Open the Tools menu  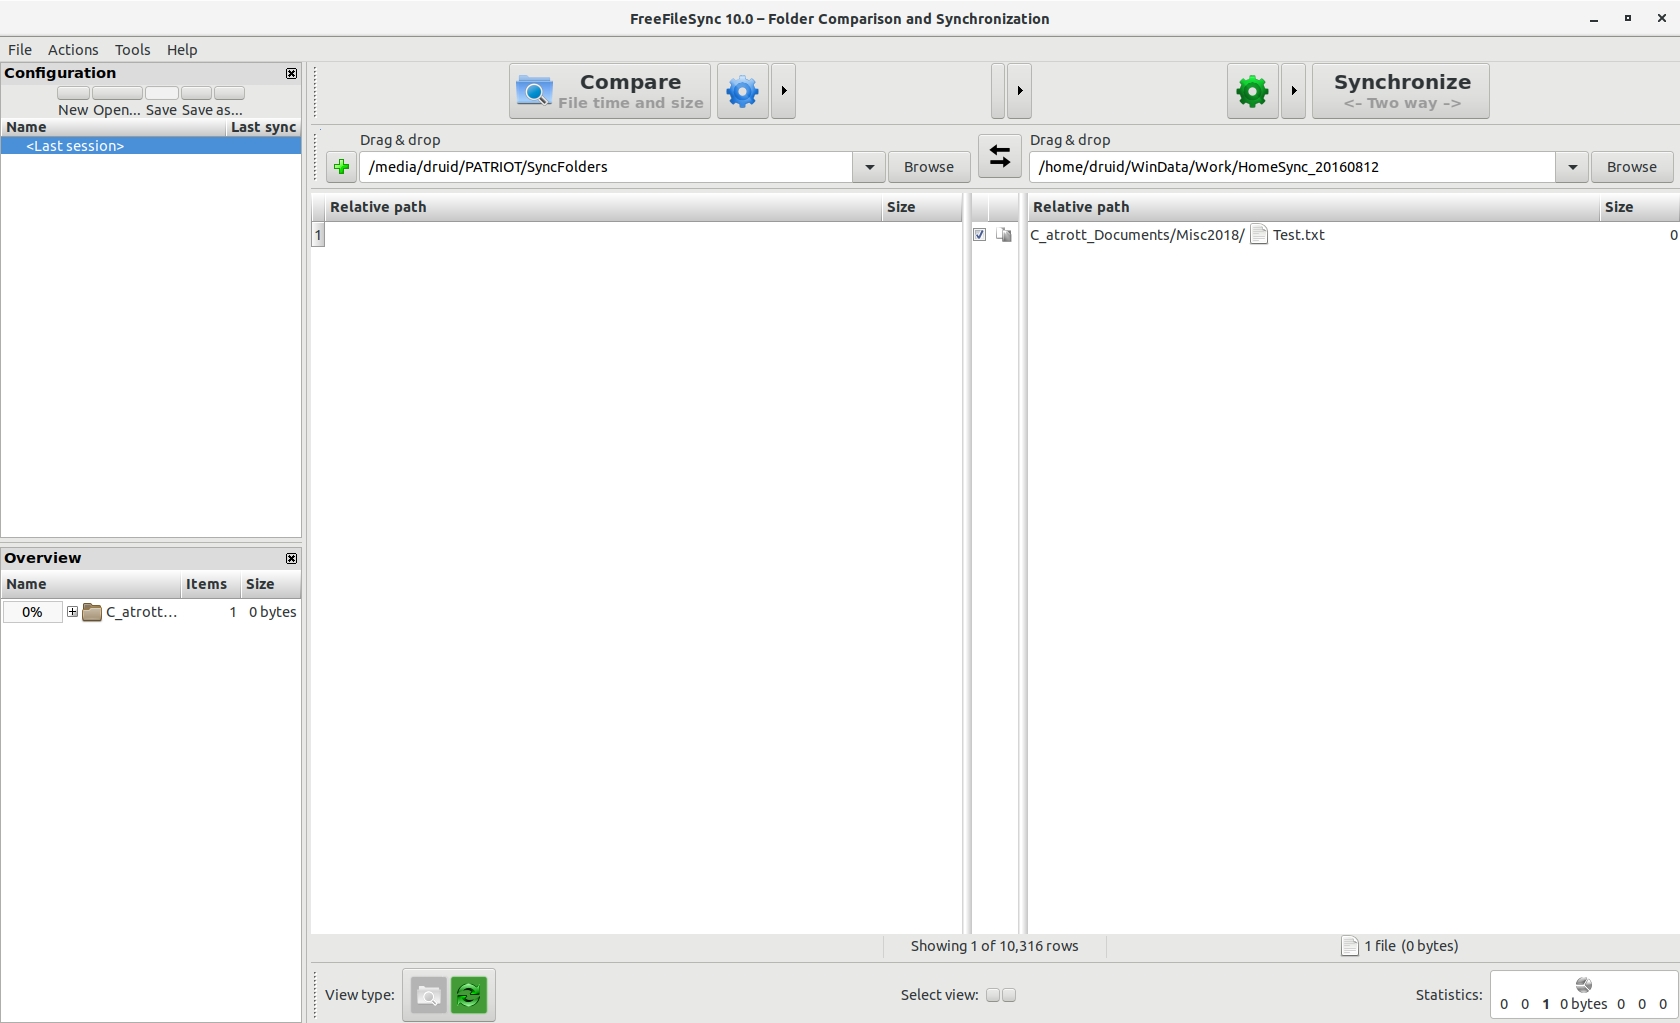click(132, 50)
